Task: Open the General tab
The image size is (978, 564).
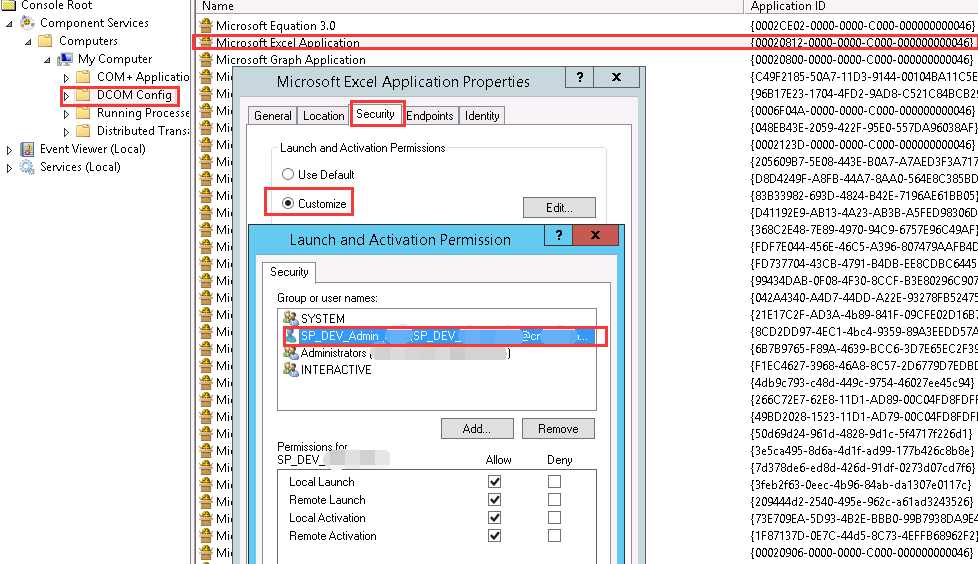Action: 273,115
